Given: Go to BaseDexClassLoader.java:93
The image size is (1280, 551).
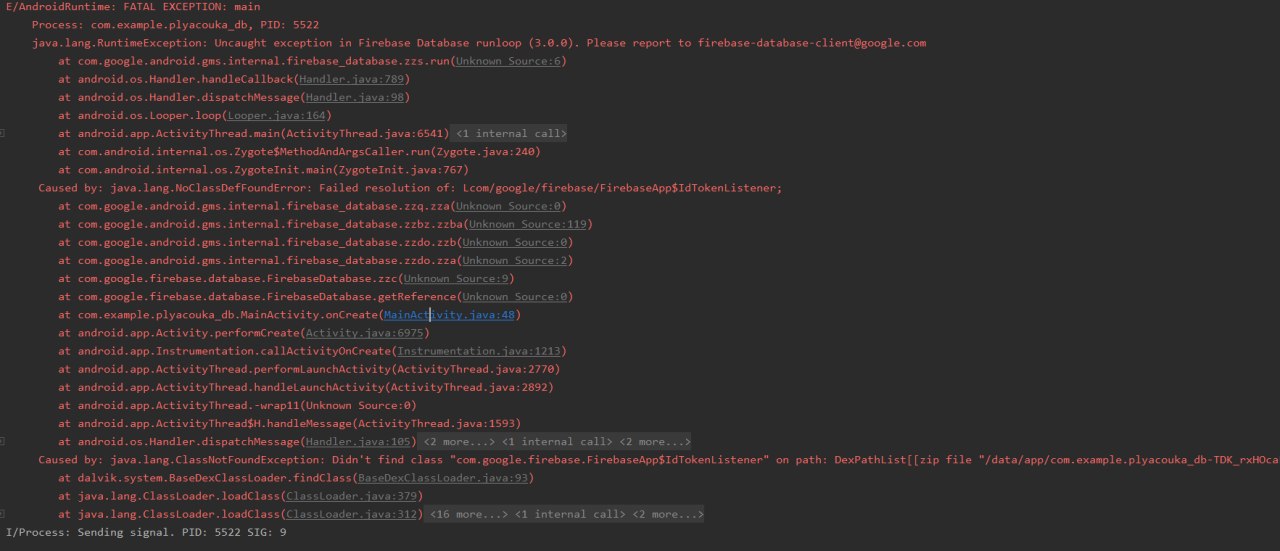Looking at the screenshot, I should click(x=442, y=478).
